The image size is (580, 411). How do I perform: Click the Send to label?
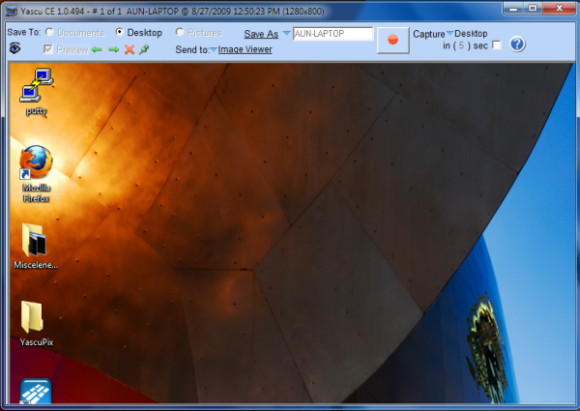click(x=192, y=50)
